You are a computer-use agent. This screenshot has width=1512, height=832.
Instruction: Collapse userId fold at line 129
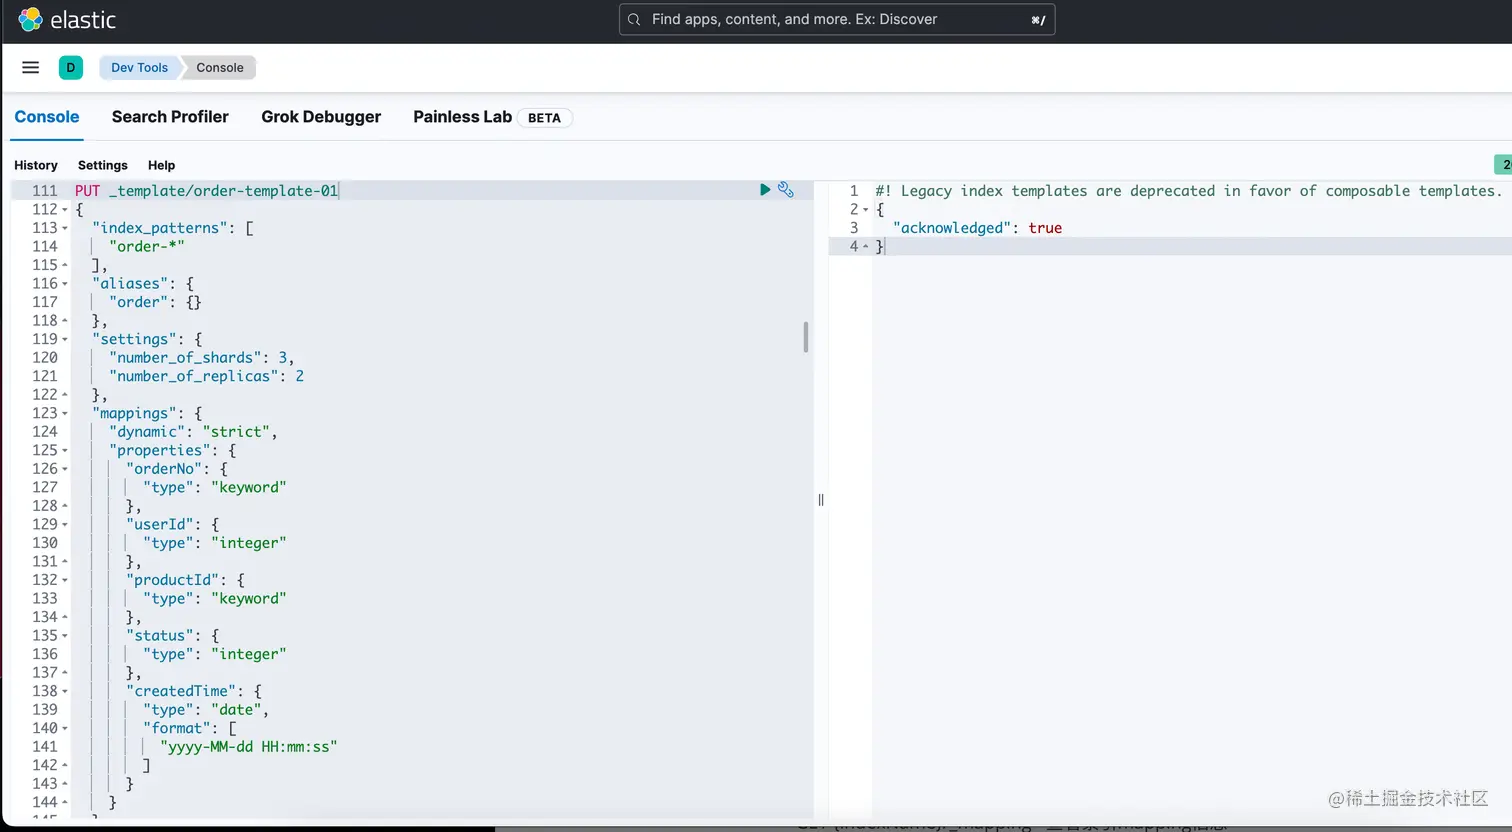65,524
